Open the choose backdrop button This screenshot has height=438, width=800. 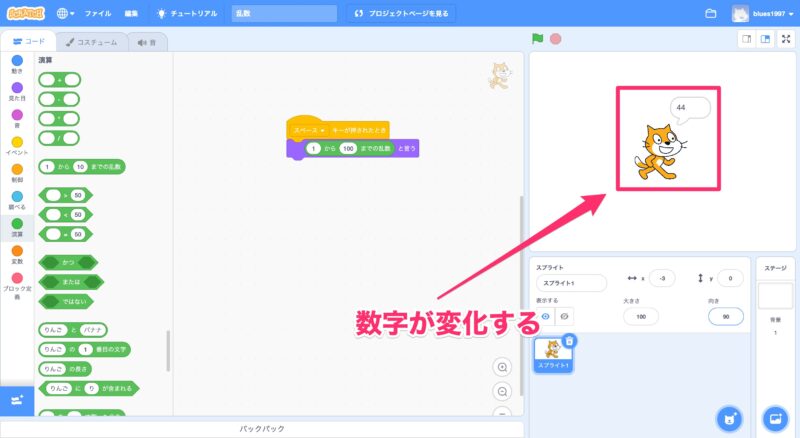775,418
